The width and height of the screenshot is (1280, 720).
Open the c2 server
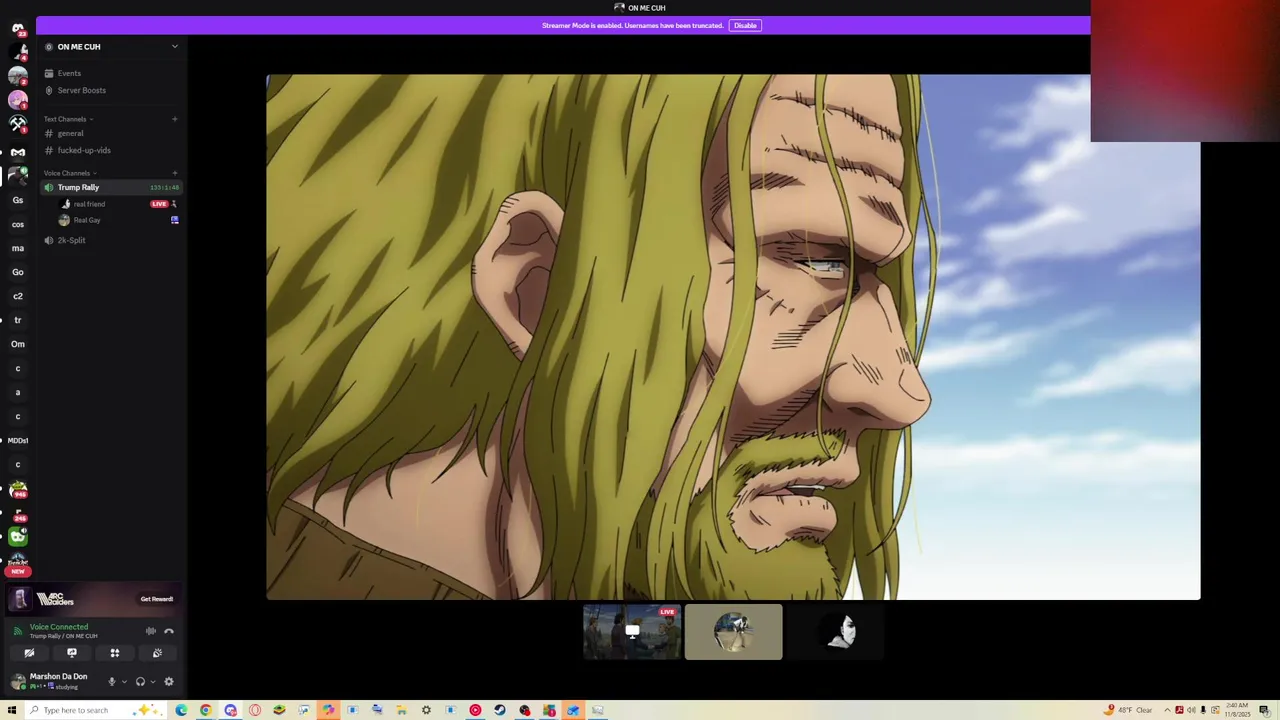click(18, 296)
